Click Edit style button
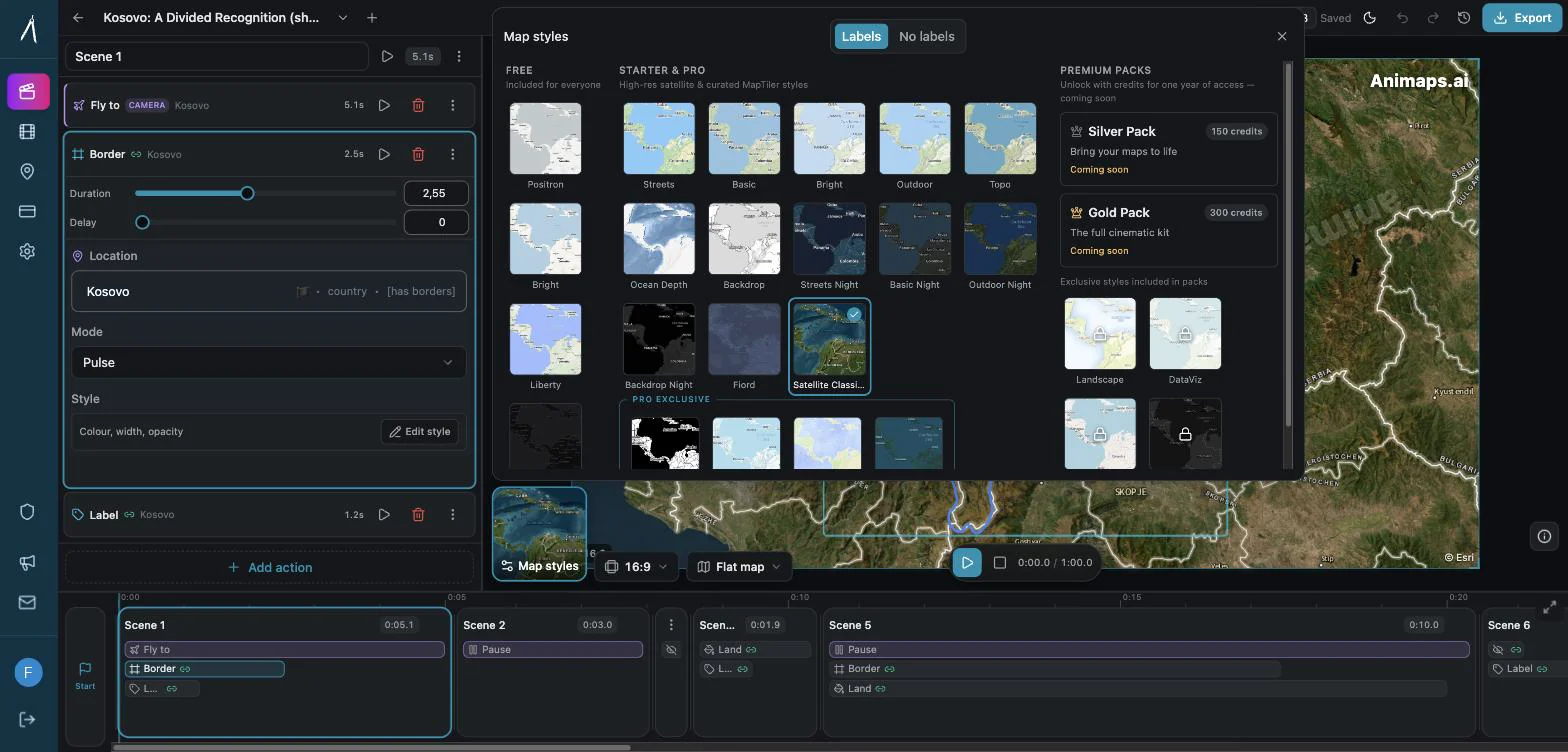 (x=419, y=431)
